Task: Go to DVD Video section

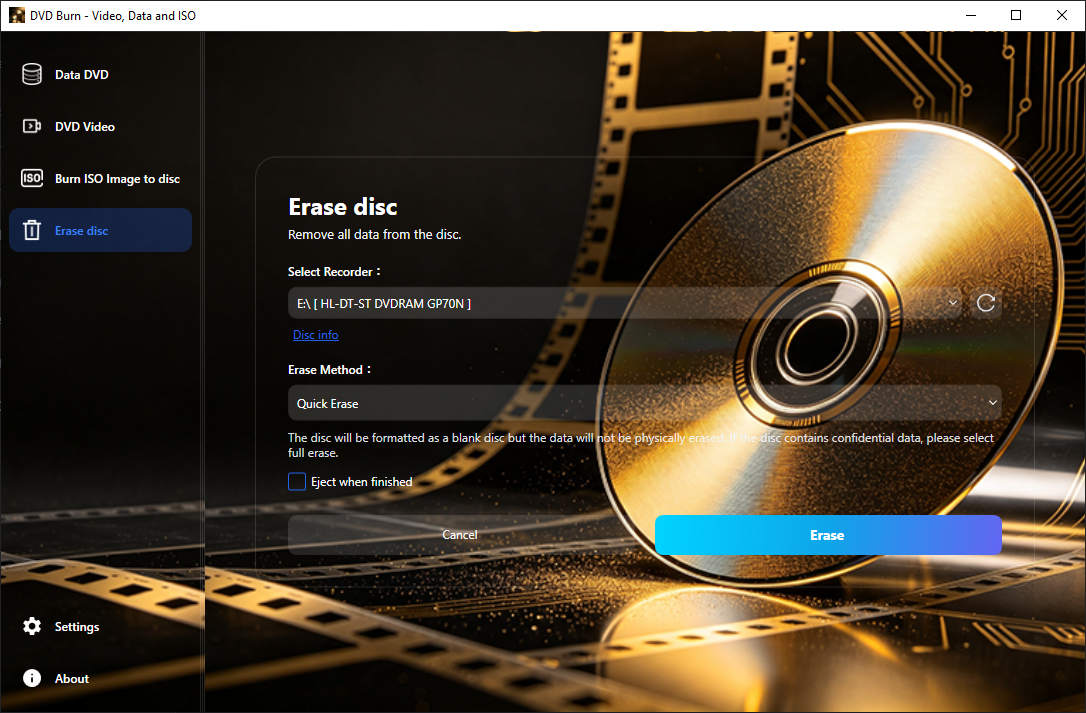Action: coord(100,126)
